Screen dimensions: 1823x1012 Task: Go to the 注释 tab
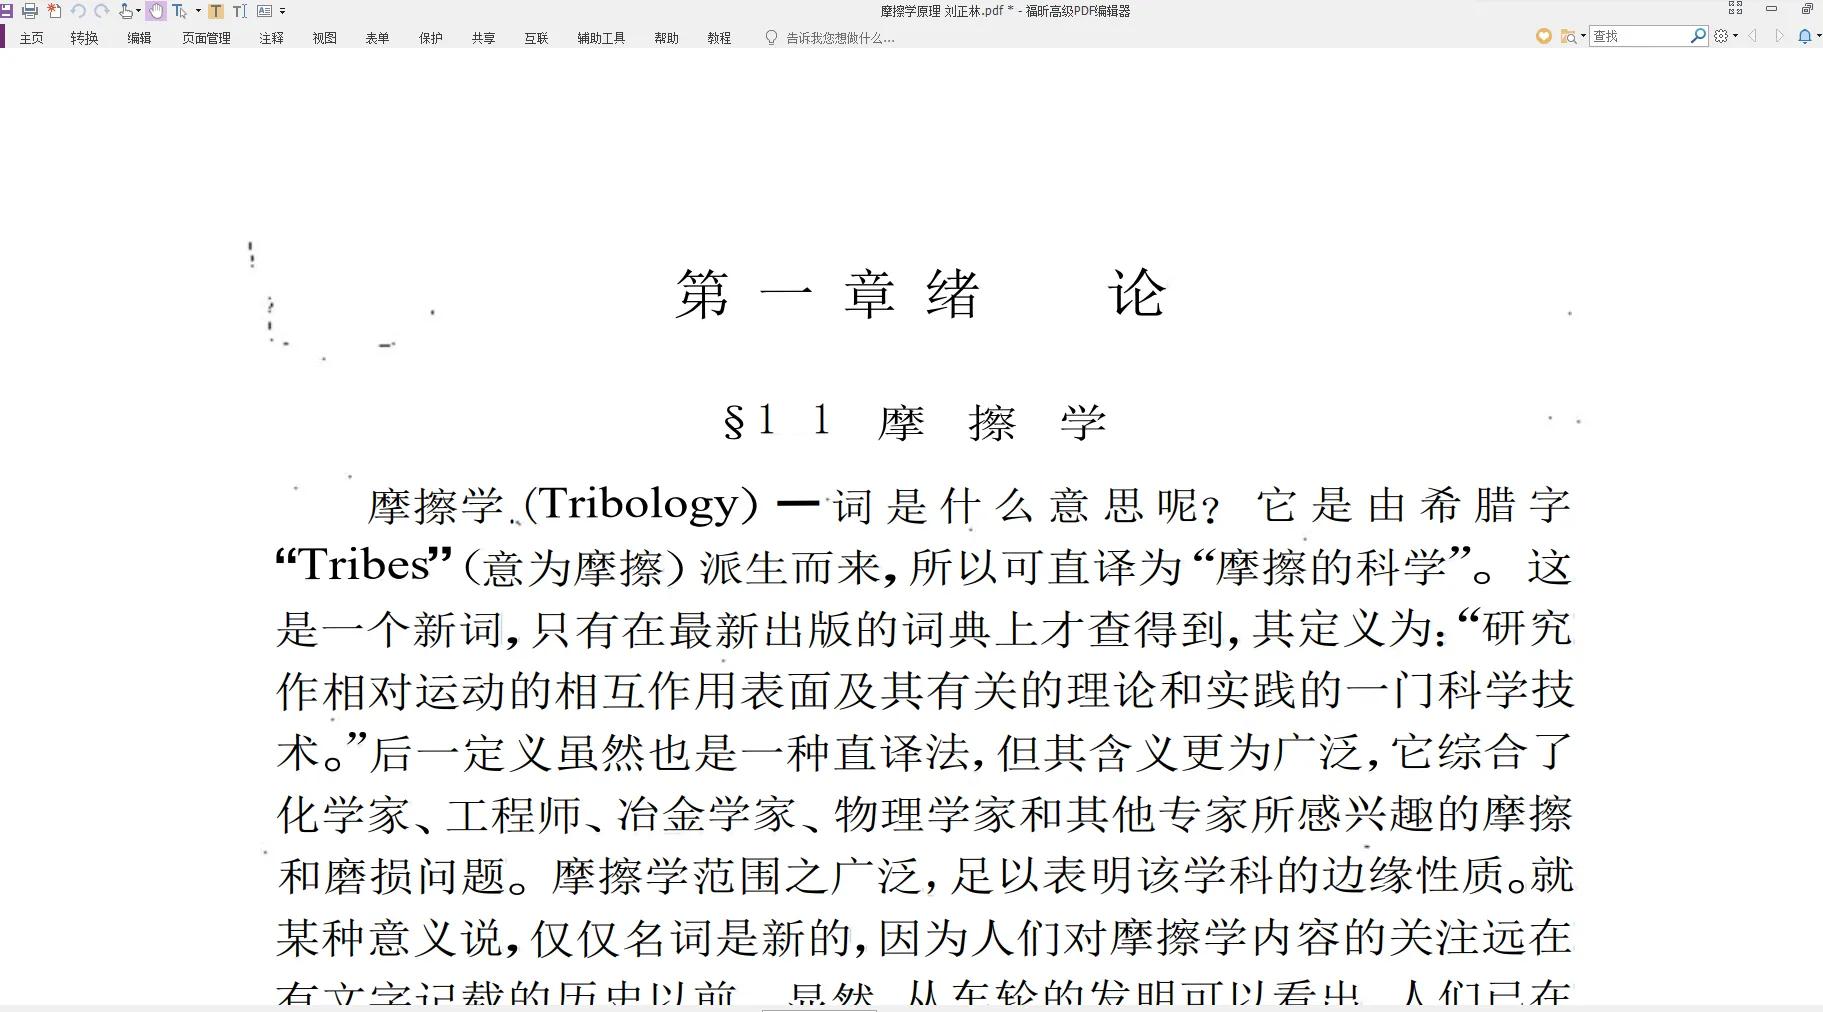(271, 38)
